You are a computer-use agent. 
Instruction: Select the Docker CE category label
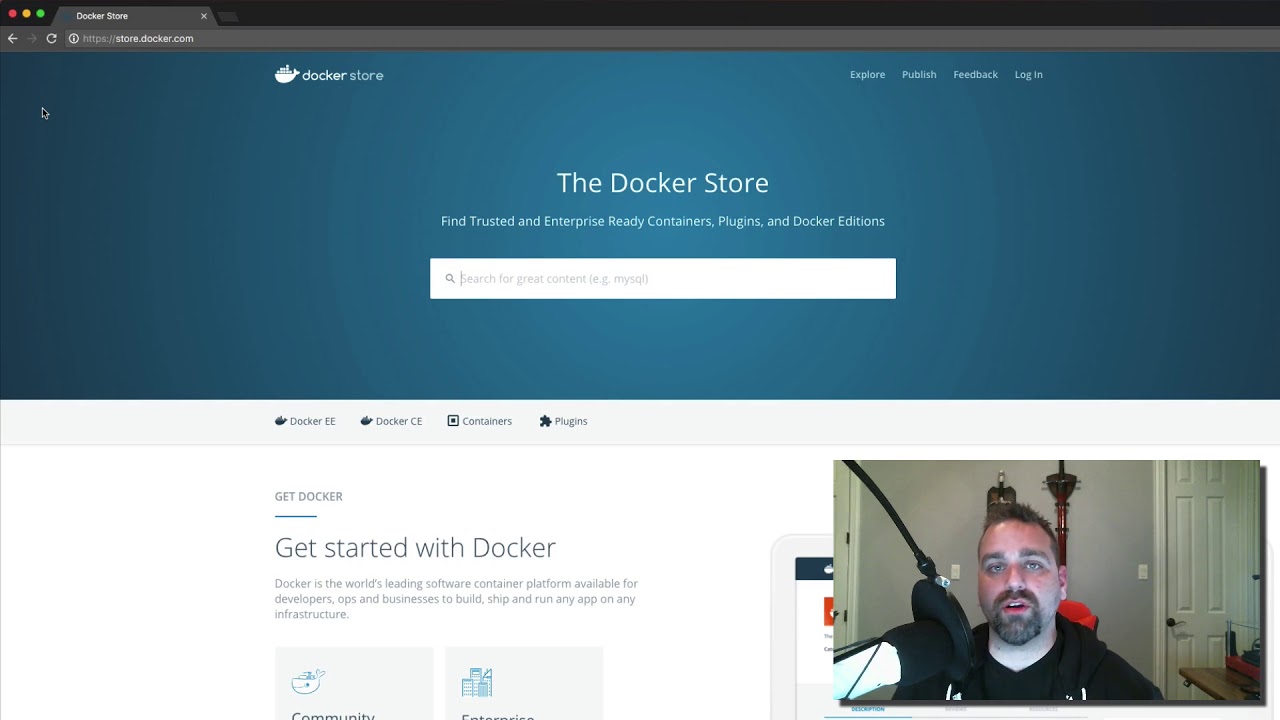tap(399, 421)
